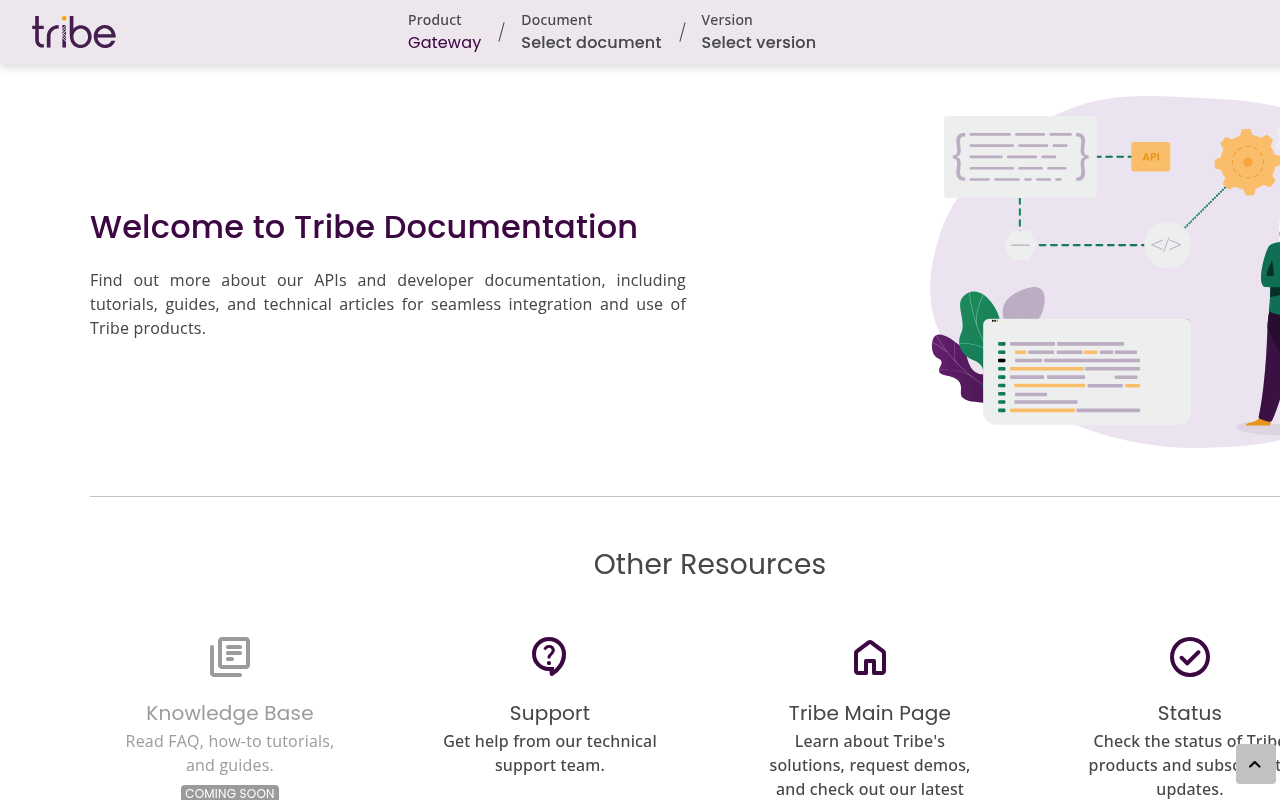Open the Product Gateway selector

(444, 33)
